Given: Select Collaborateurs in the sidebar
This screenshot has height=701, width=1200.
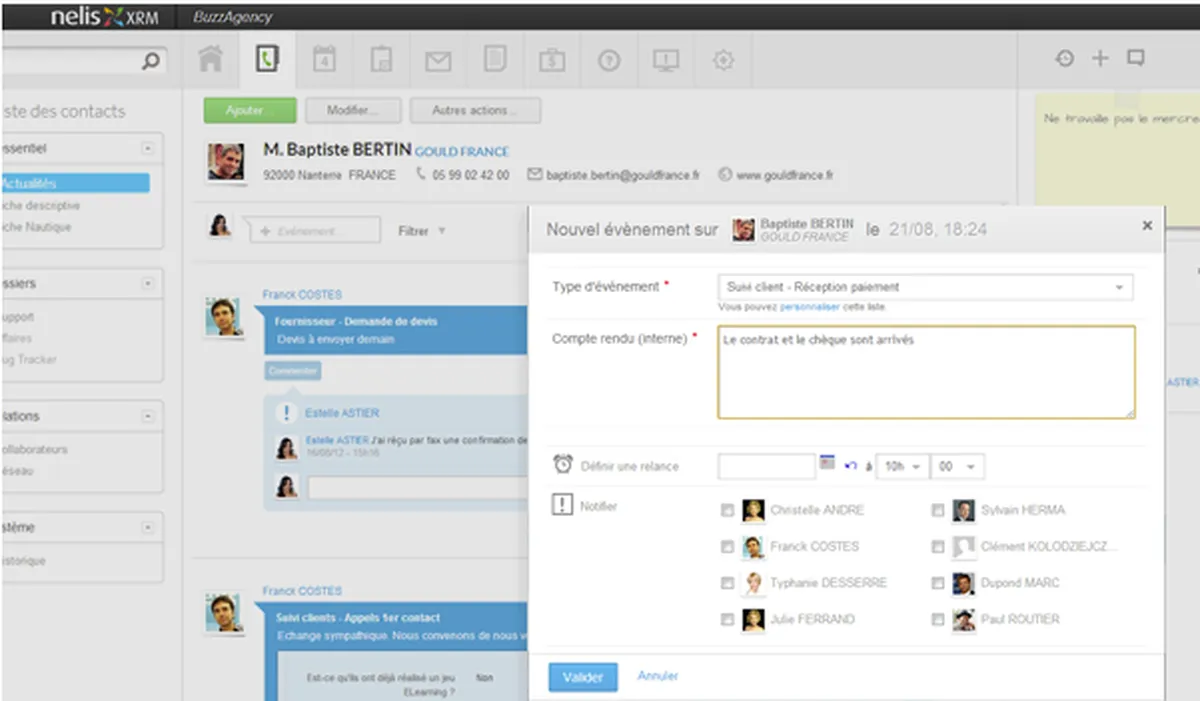Looking at the screenshot, I should [x=35, y=449].
